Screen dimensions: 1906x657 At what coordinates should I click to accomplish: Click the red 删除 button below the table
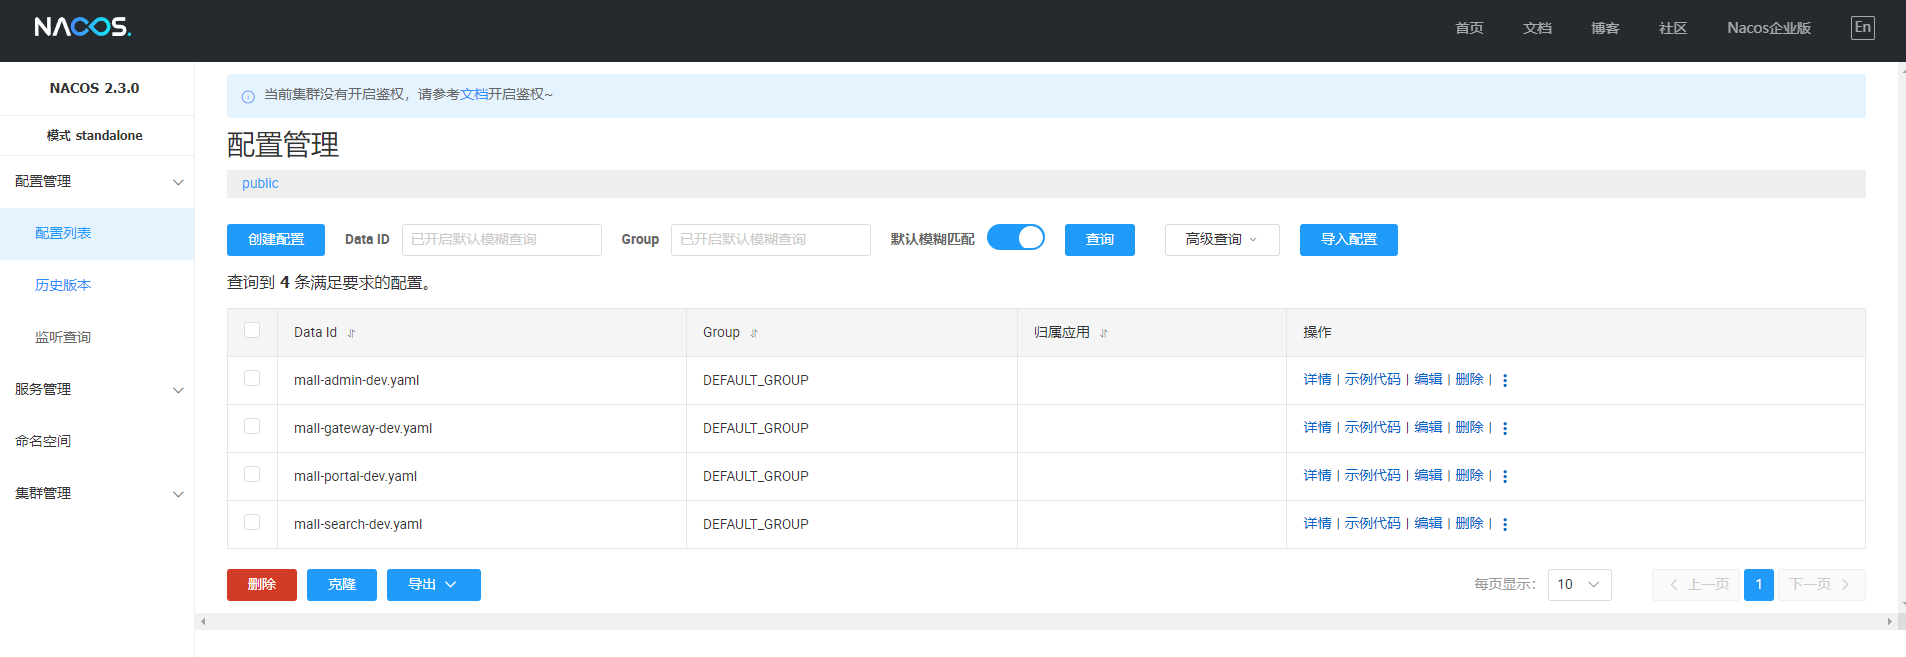coord(262,585)
